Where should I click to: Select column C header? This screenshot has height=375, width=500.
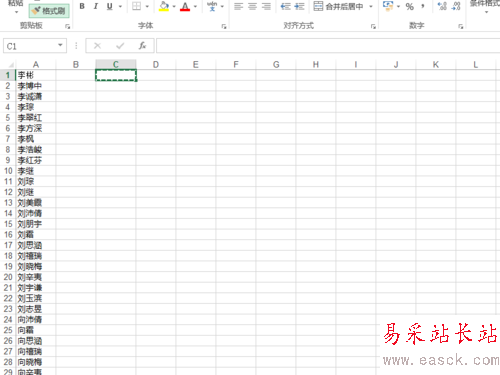(116, 64)
